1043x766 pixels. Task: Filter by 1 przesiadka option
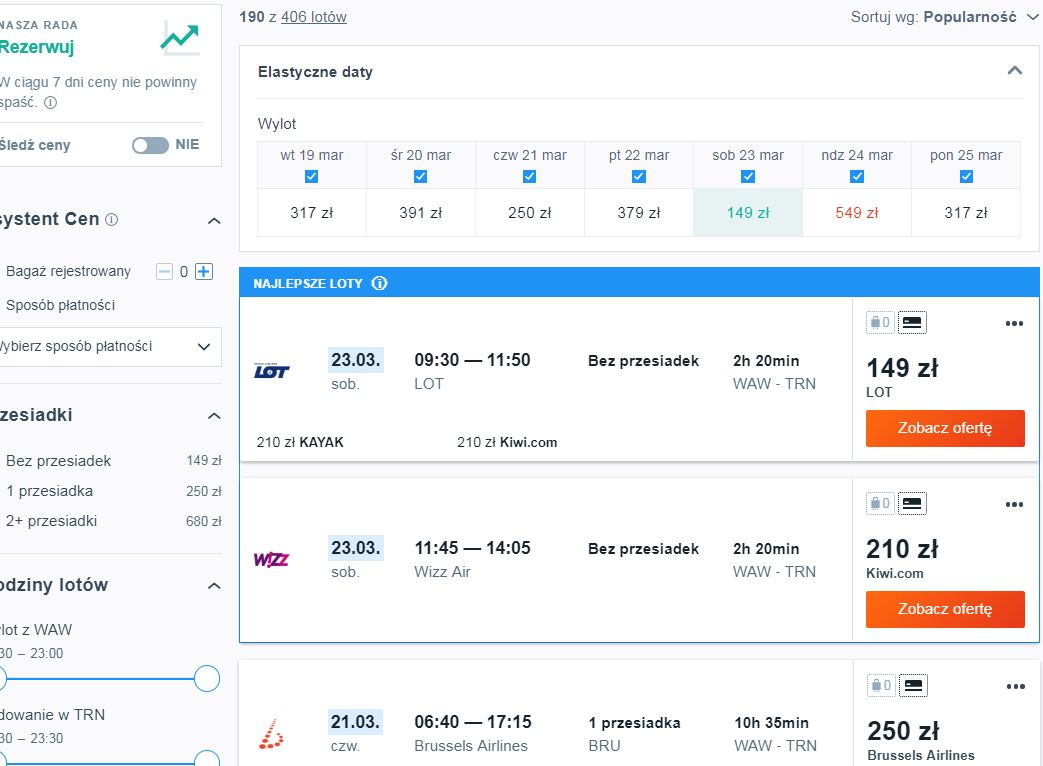click(49, 491)
